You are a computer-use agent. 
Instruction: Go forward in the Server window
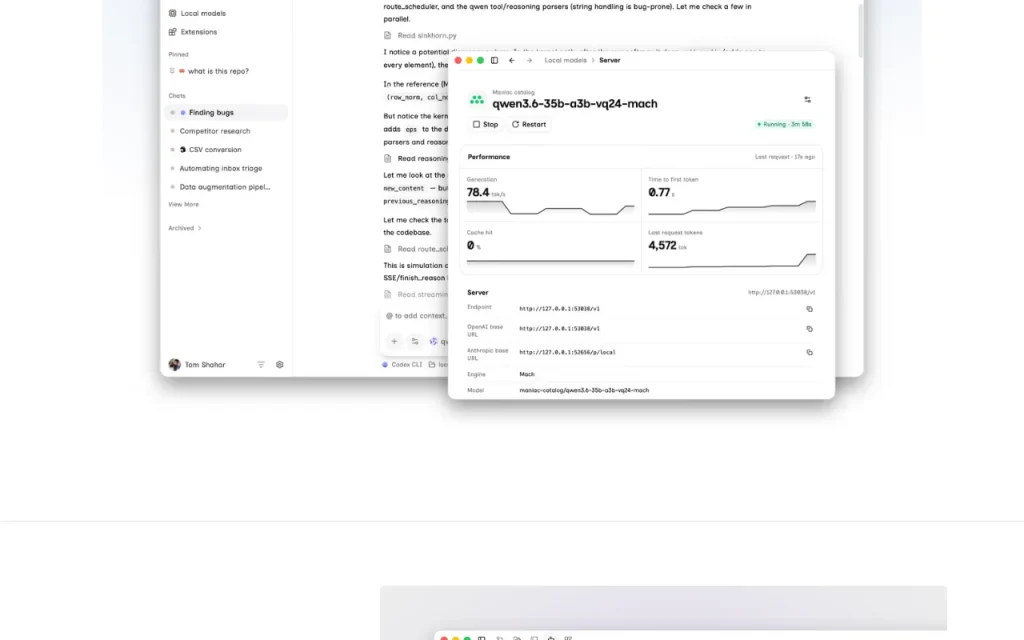tap(529, 60)
